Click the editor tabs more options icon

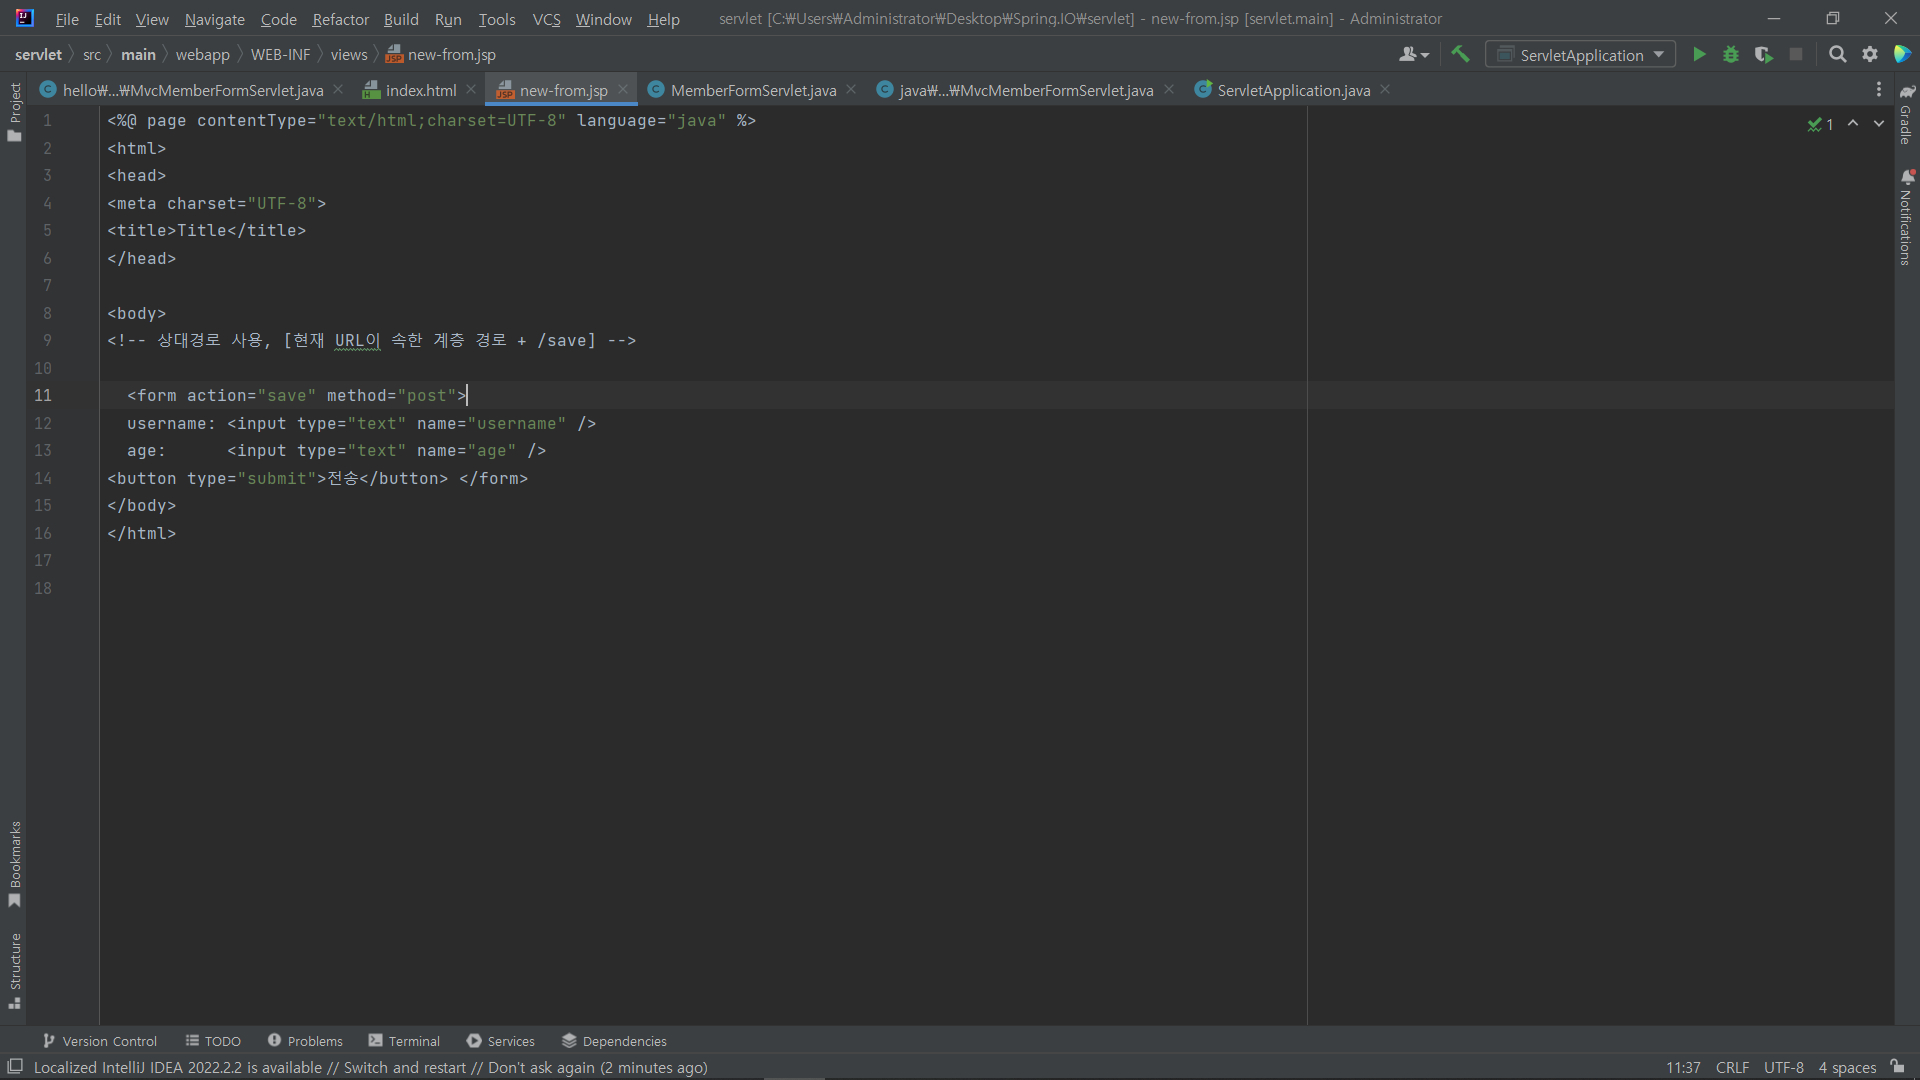(1879, 90)
